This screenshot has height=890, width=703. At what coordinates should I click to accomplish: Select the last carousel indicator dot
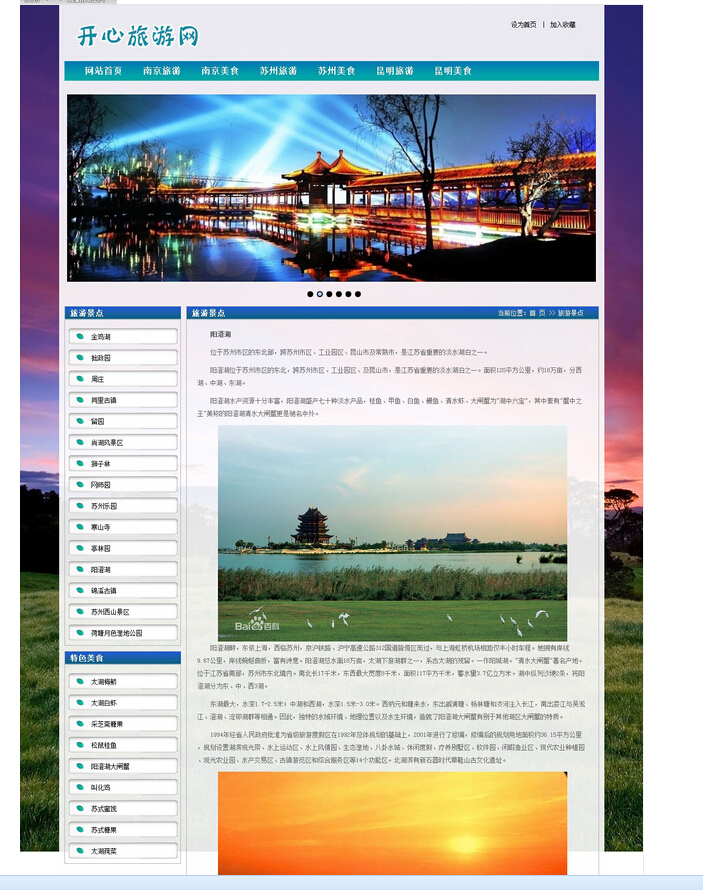click(x=358, y=294)
